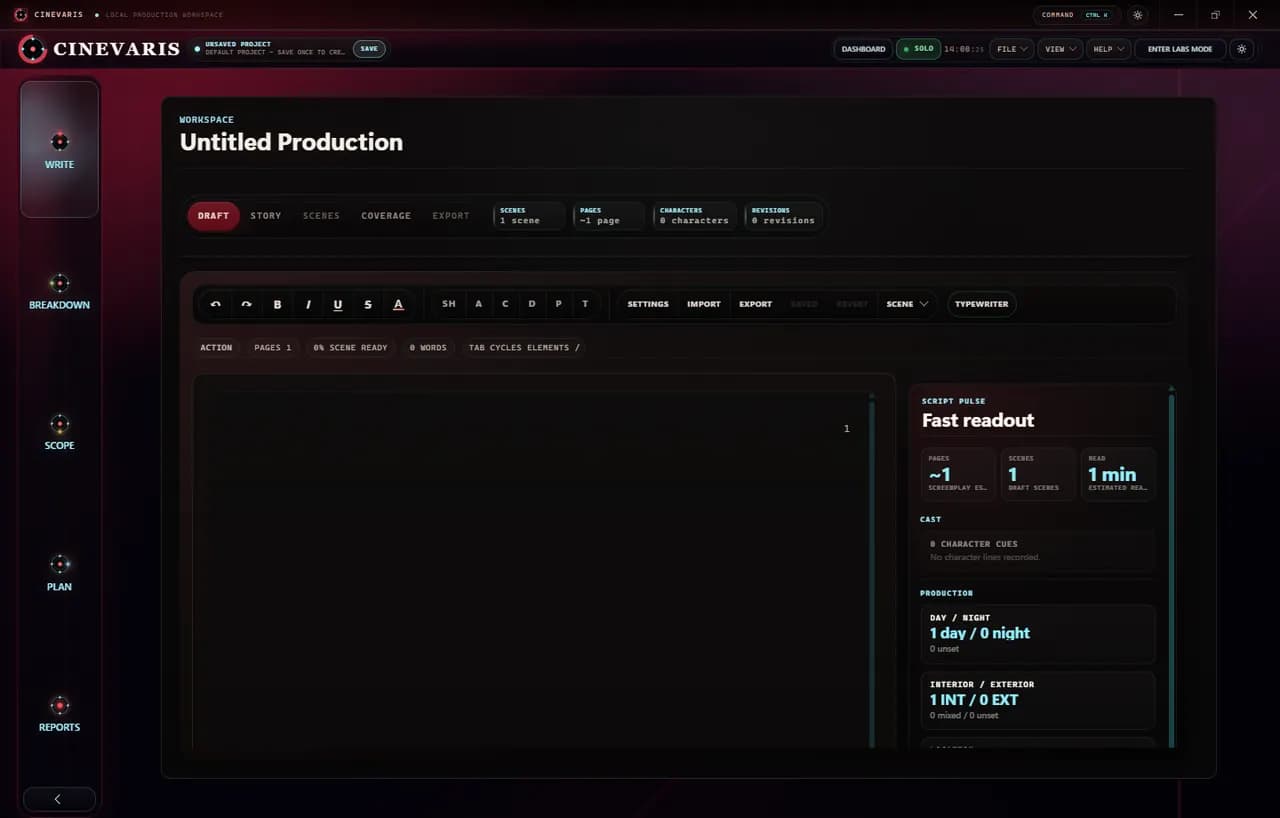Switch to the Coverage tab
The height and width of the screenshot is (818, 1280).
pyautogui.click(x=386, y=216)
